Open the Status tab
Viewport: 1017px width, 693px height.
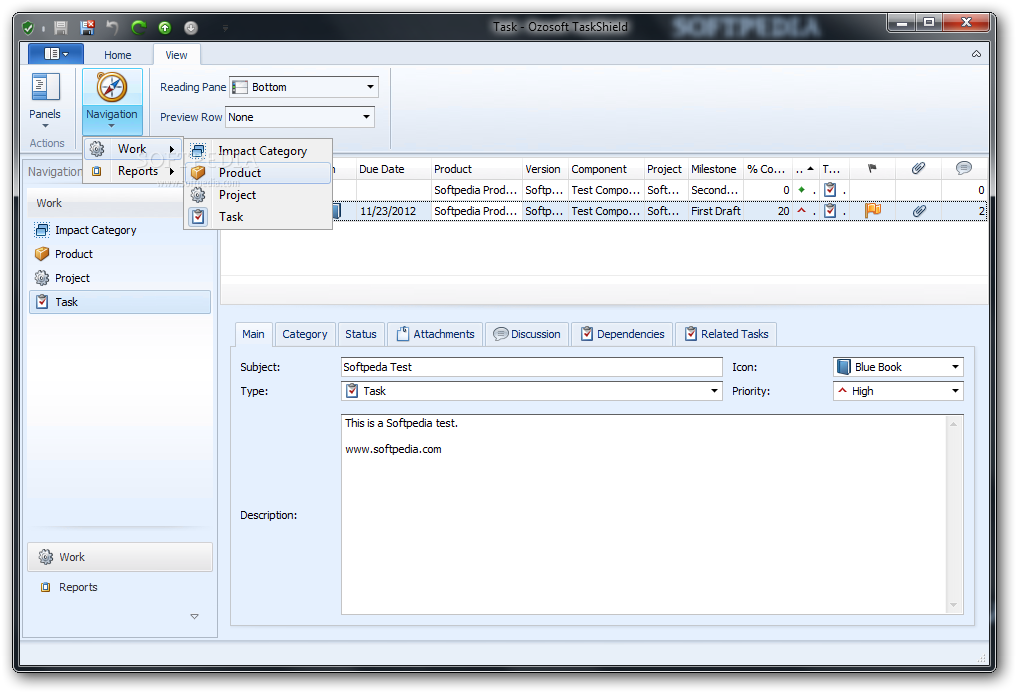point(361,334)
